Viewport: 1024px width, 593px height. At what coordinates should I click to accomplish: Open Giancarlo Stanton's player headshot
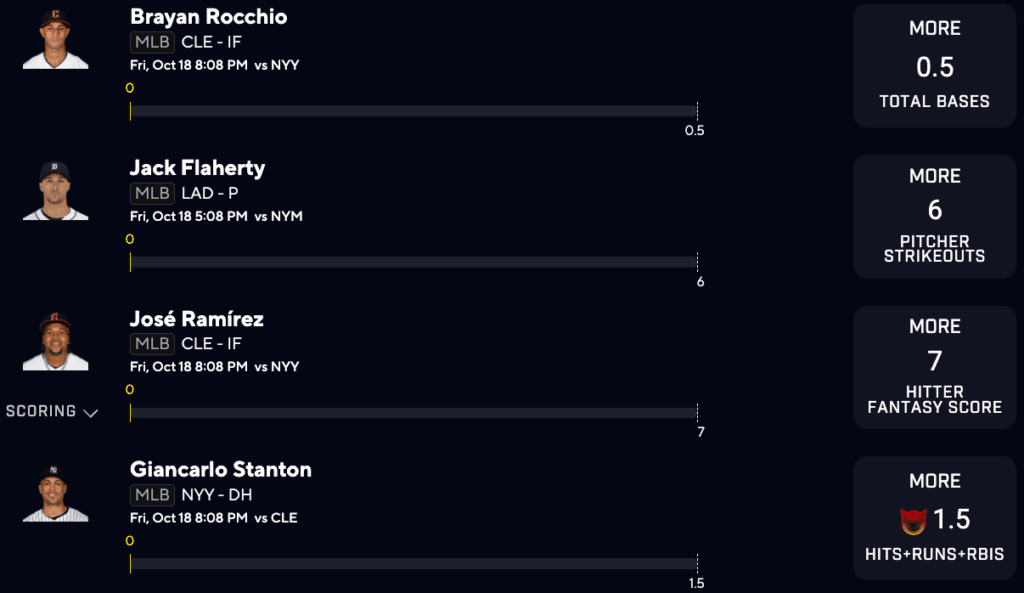click(x=55, y=494)
